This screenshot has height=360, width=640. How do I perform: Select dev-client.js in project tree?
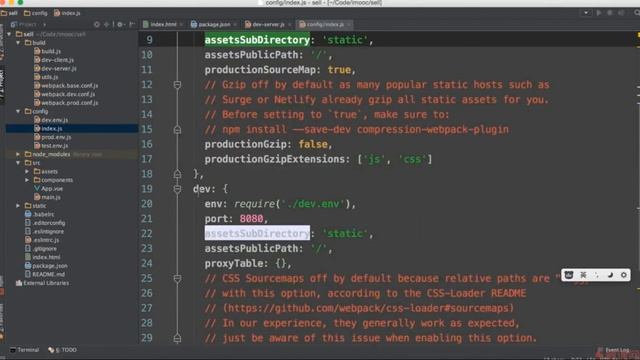click(54, 60)
